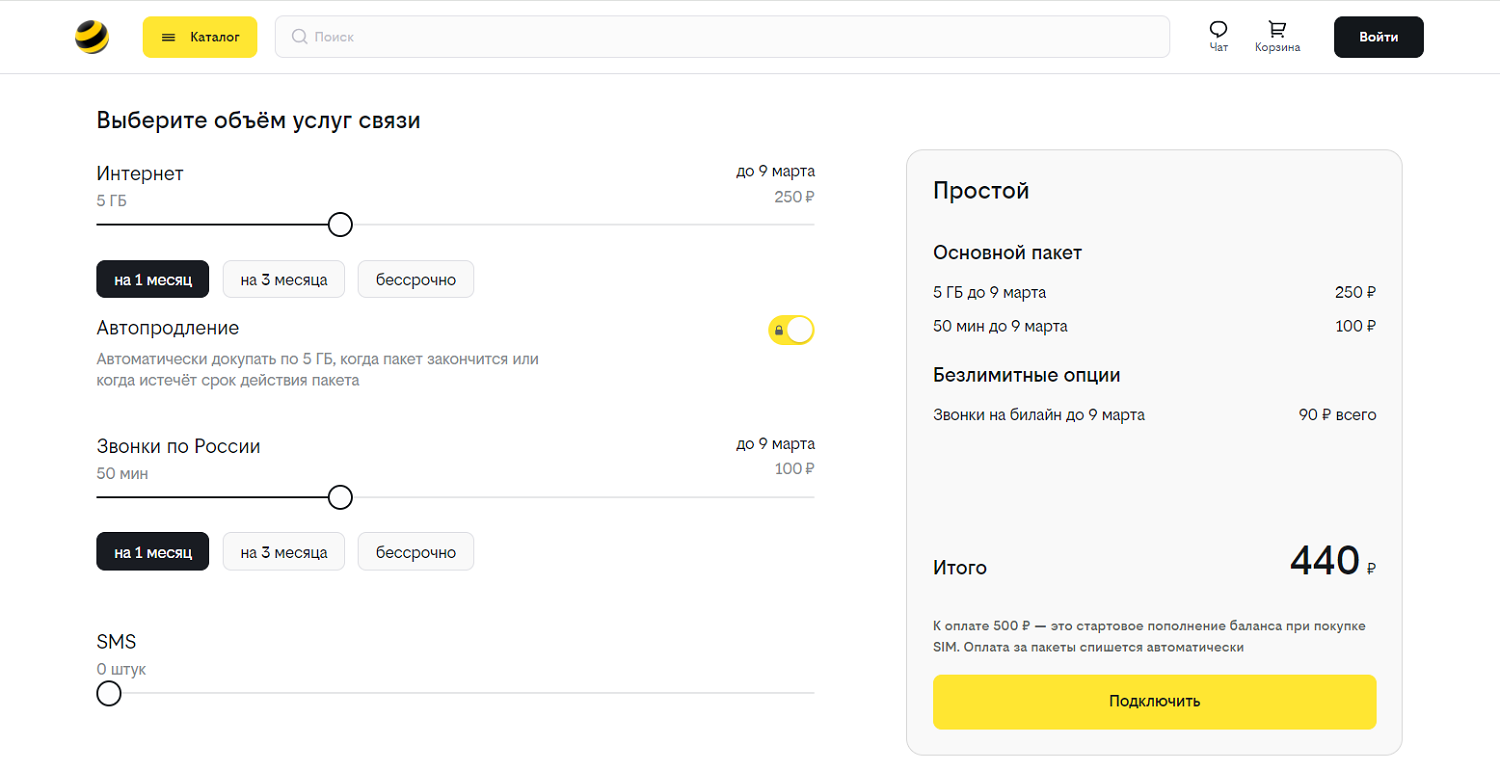This screenshot has height=771, width=1500.
Task: Click the 'К оплате 500 ₽' payment note
Action: (x=1149, y=636)
